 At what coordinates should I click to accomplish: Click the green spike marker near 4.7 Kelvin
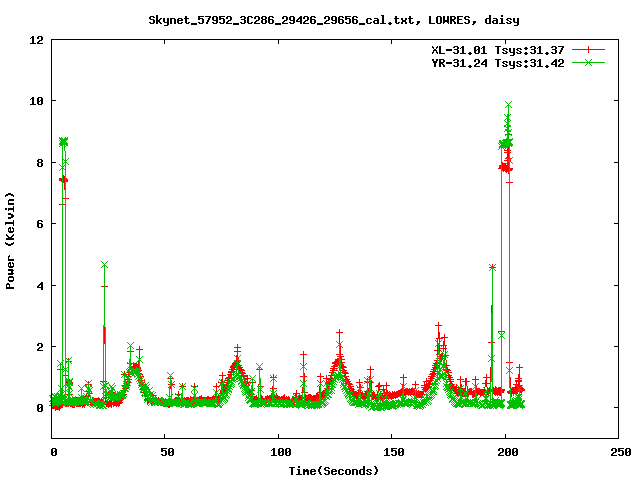click(104, 265)
